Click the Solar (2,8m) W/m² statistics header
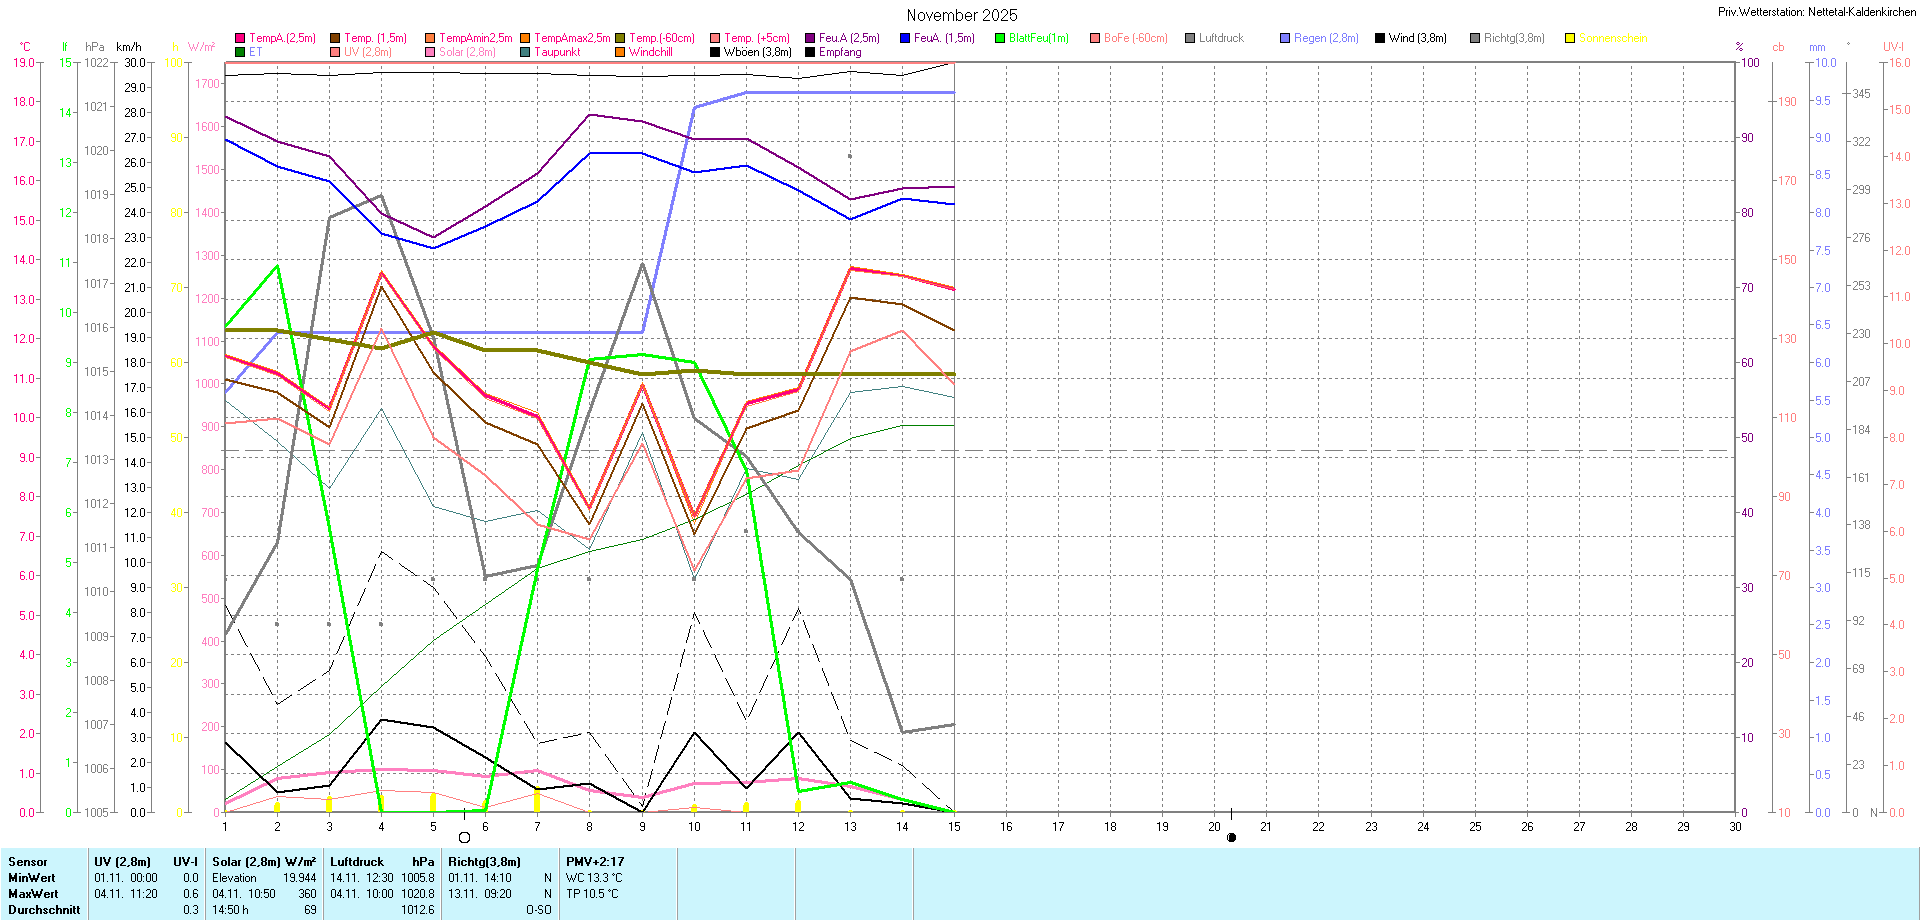Image resolution: width=1920 pixels, height=920 pixels. click(264, 862)
